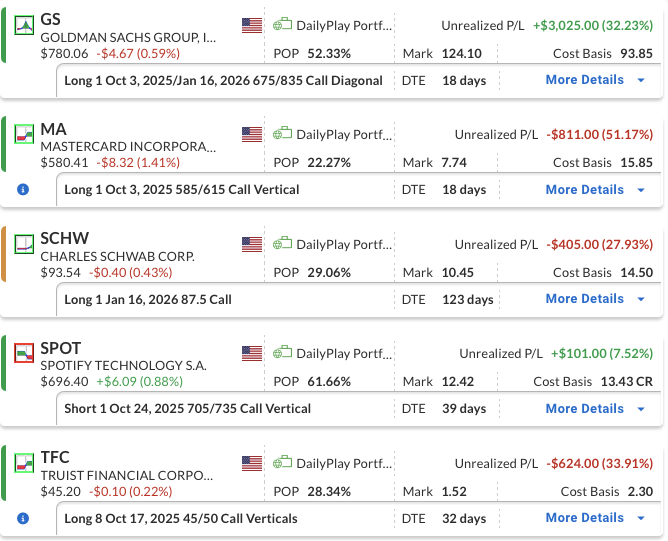Click the info icon on MA row

coord(23,189)
